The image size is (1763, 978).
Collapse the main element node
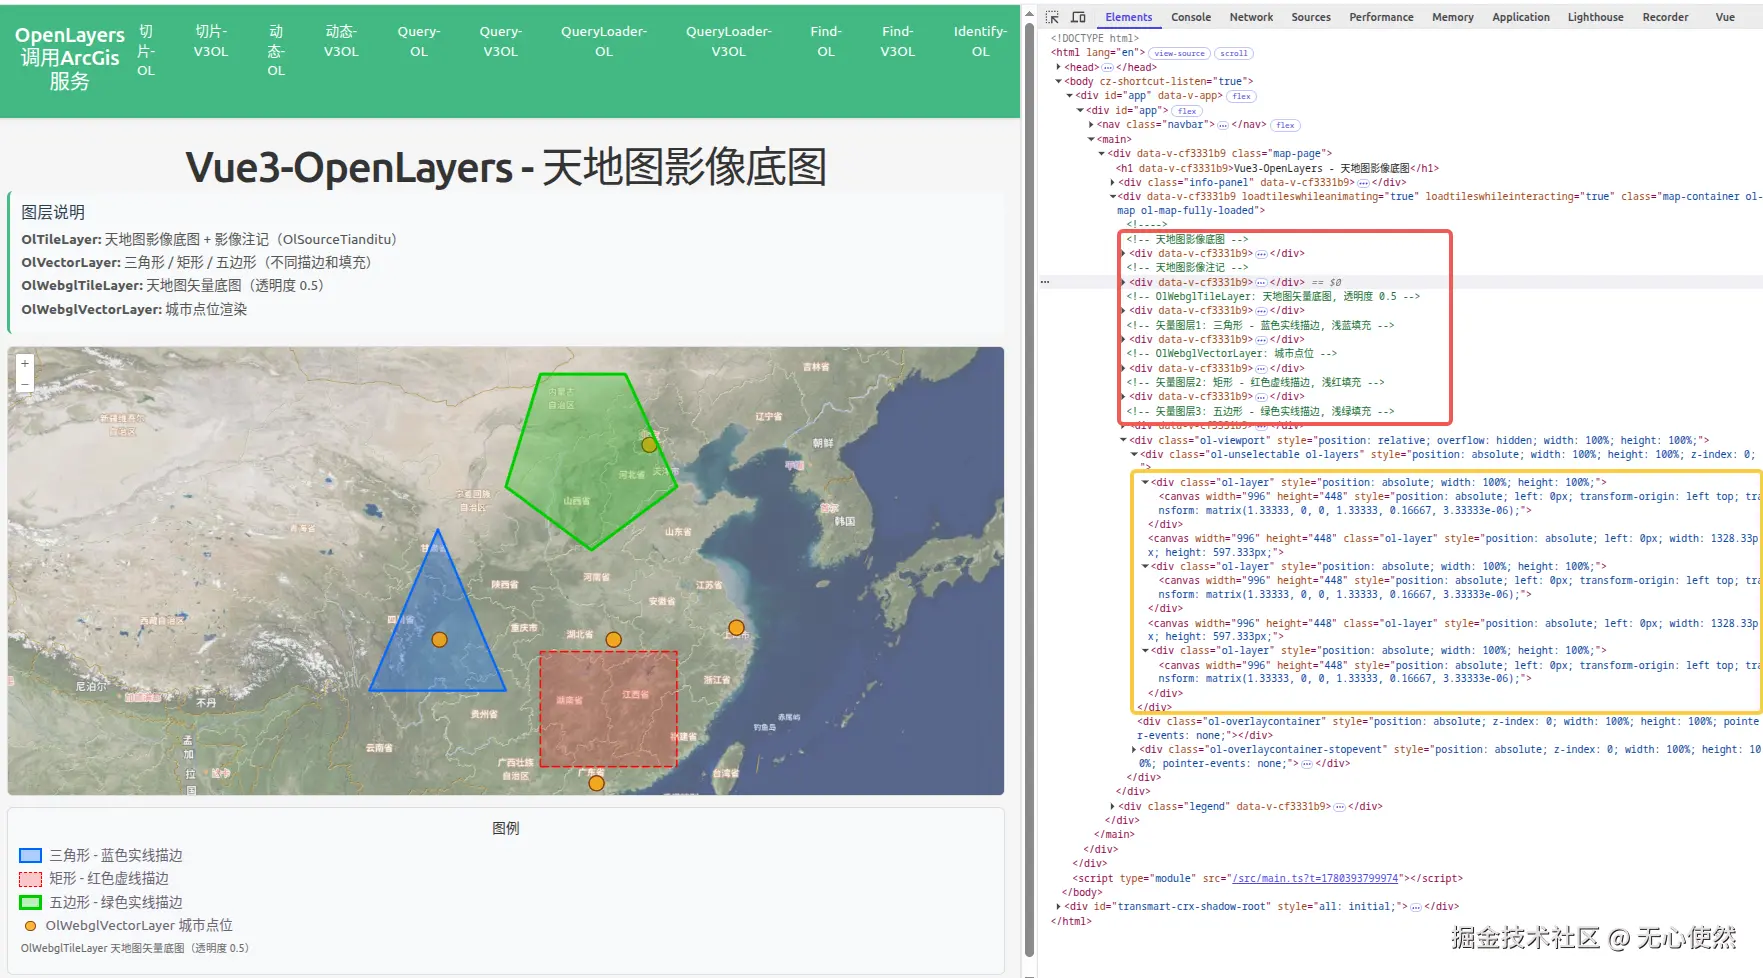click(1092, 139)
